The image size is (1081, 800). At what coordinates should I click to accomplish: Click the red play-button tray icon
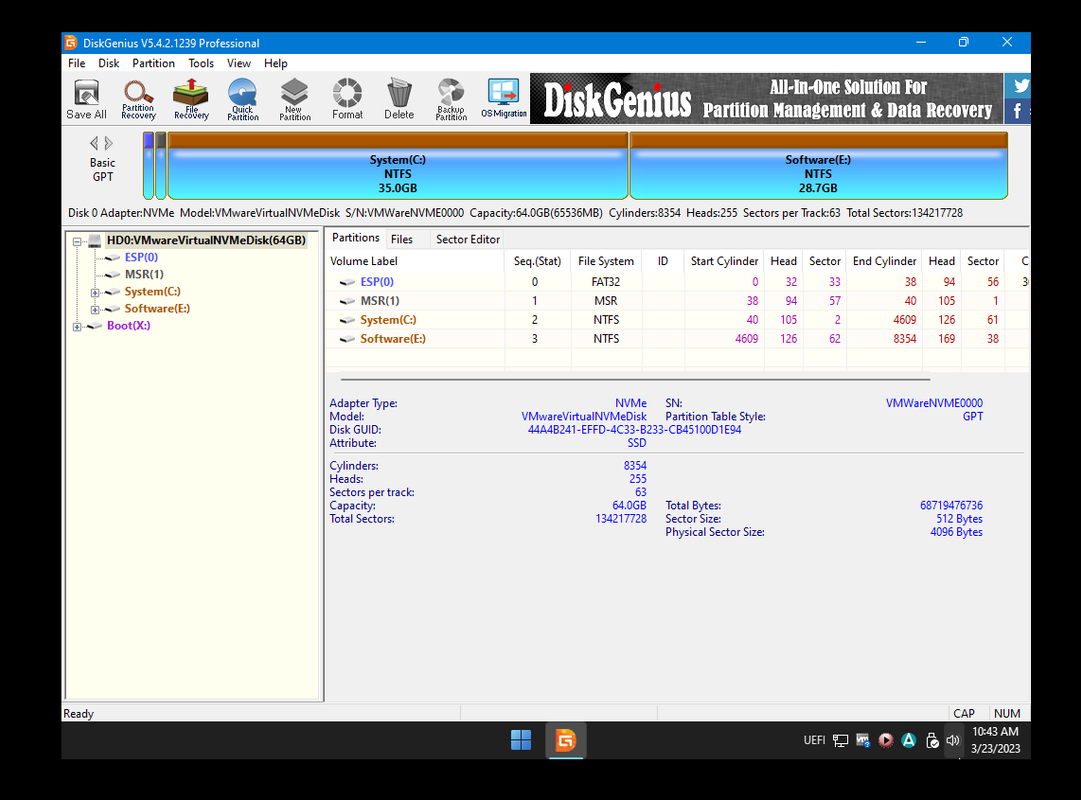pos(886,741)
